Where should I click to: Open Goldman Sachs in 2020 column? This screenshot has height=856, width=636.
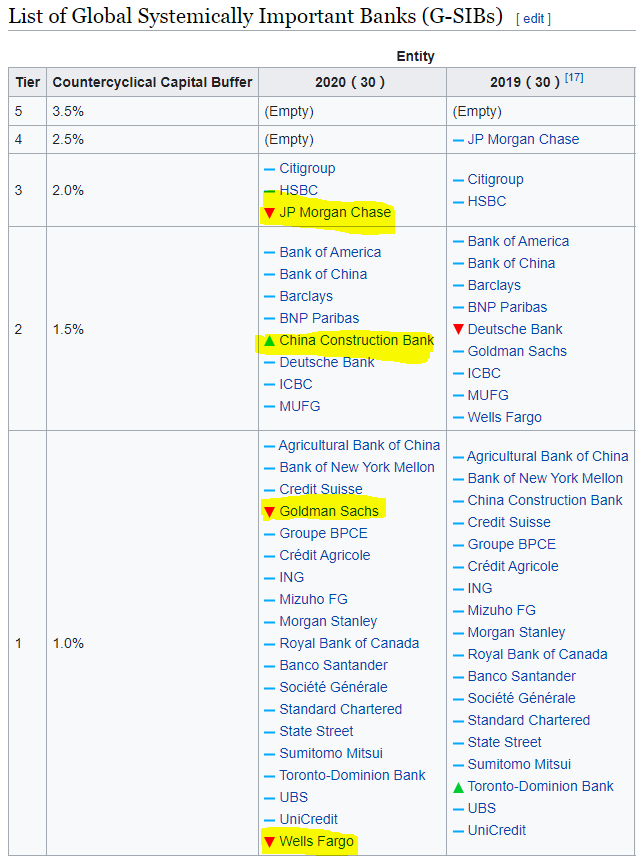click(329, 512)
